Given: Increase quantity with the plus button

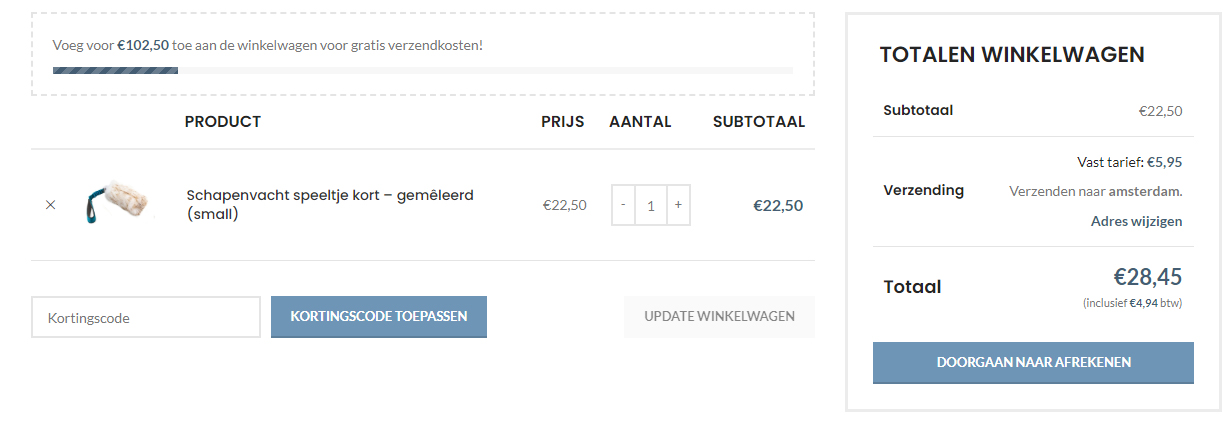Looking at the screenshot, I should 678,205.
